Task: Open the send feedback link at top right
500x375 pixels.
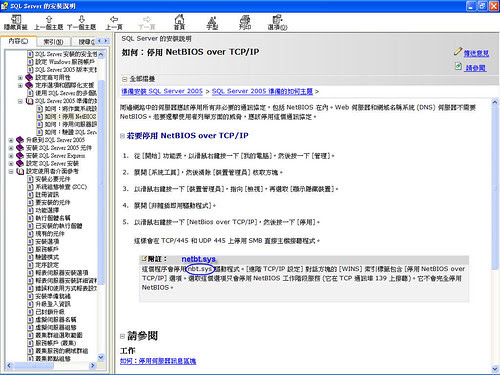Action: (476, 53)
